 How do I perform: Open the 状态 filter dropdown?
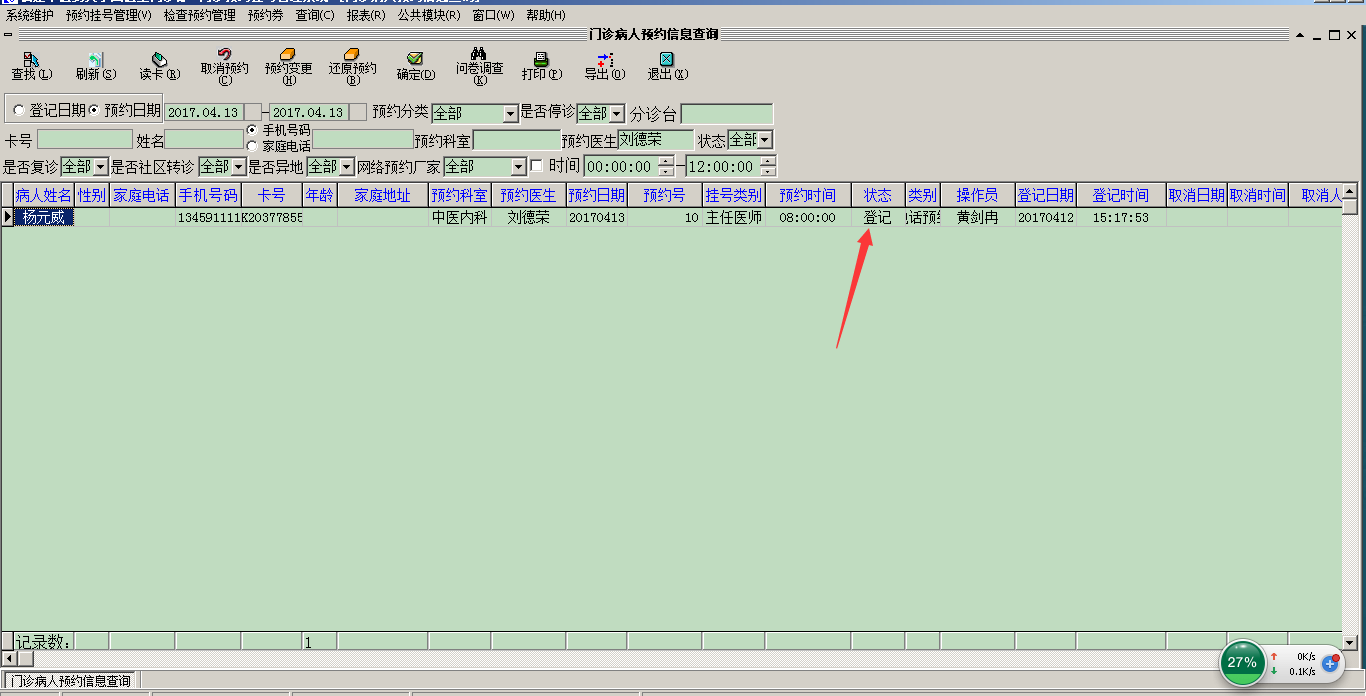pyautogui.click(x=765, y=140)
